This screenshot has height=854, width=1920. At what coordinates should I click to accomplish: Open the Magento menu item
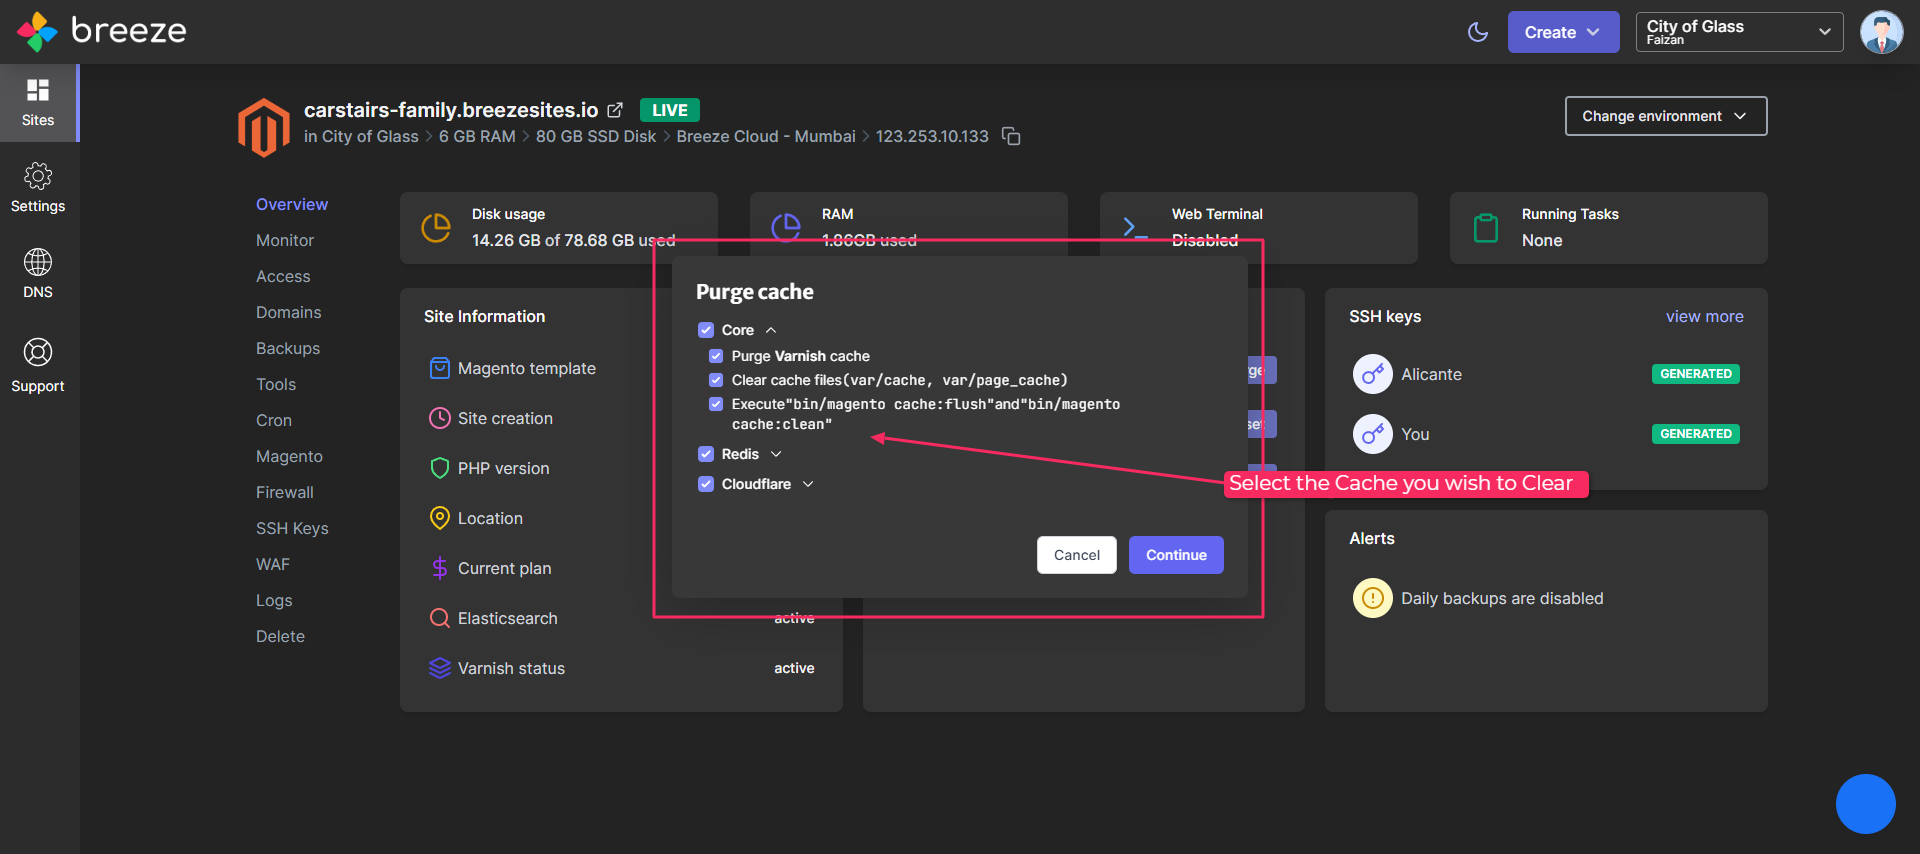(289, 456)
